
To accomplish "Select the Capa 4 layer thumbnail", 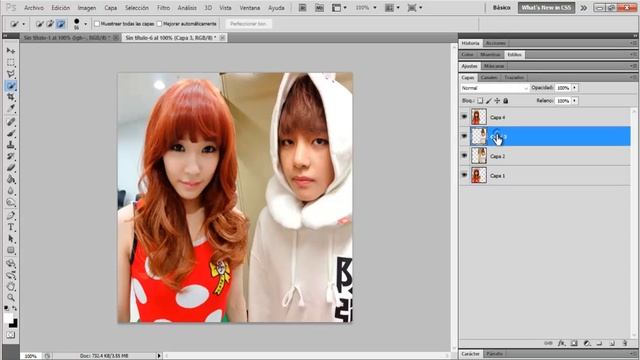I will pos(479,117).
